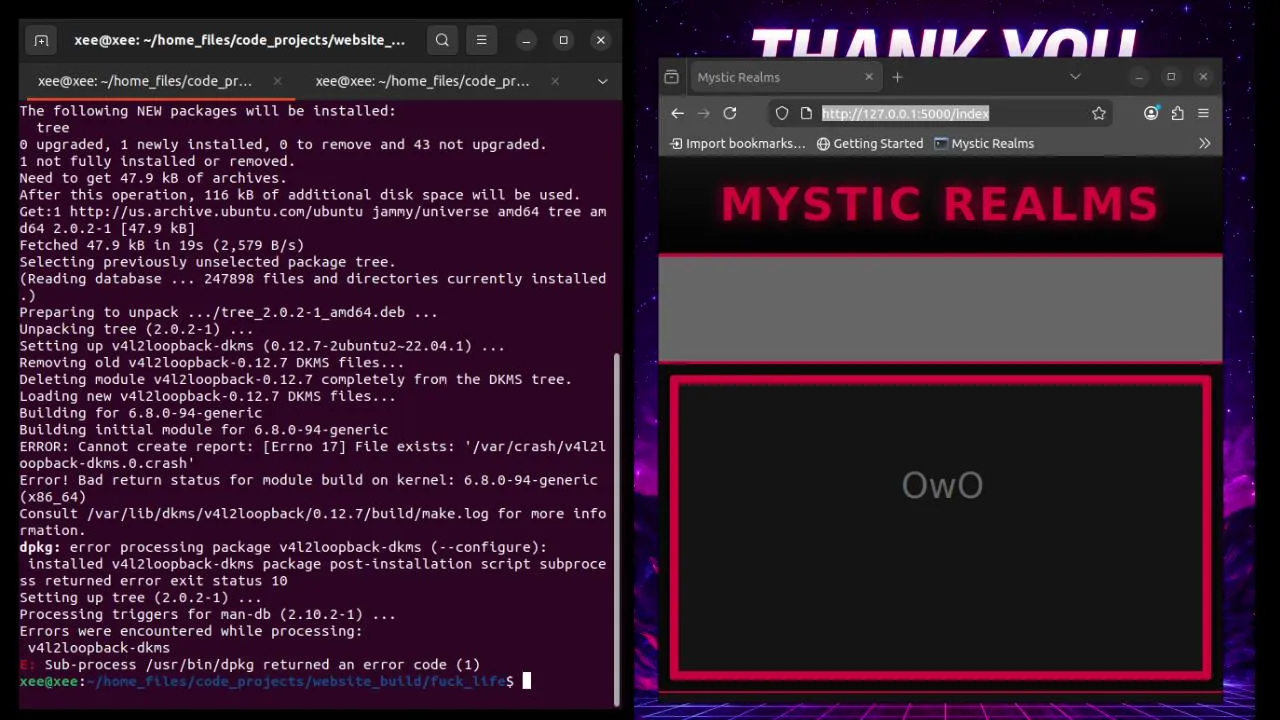
Task: Click Import bookmarks in bookmarks toolbar
Action: (x=737, y=143)
